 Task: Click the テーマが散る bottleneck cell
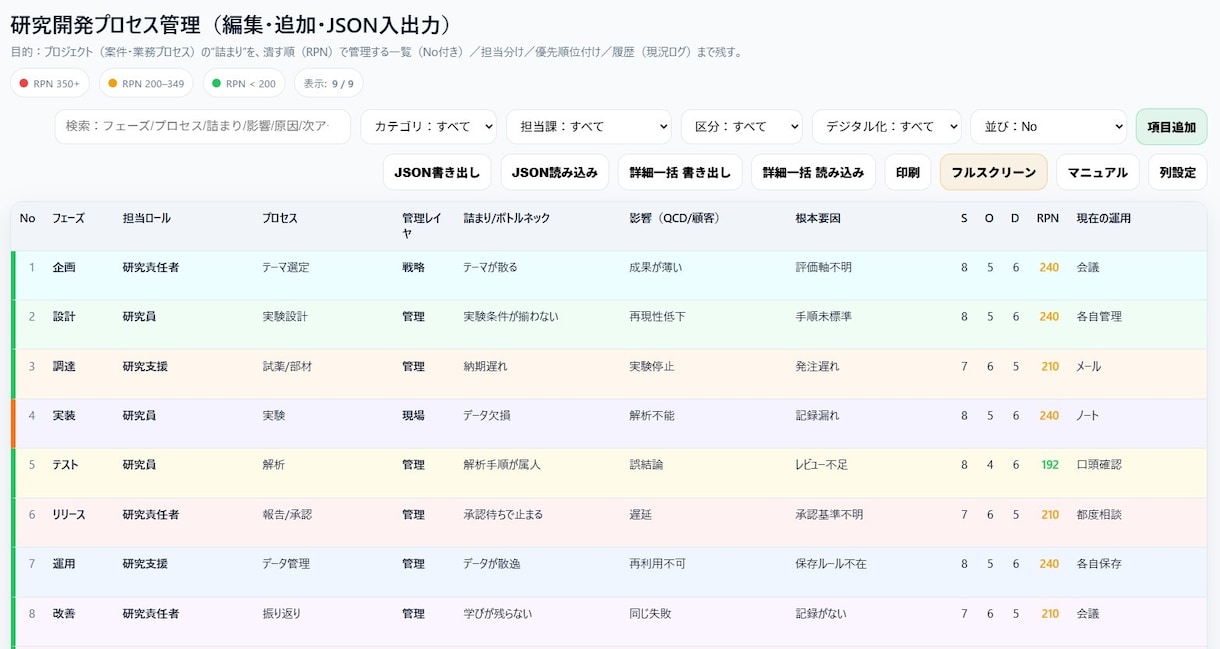(490, 267)
